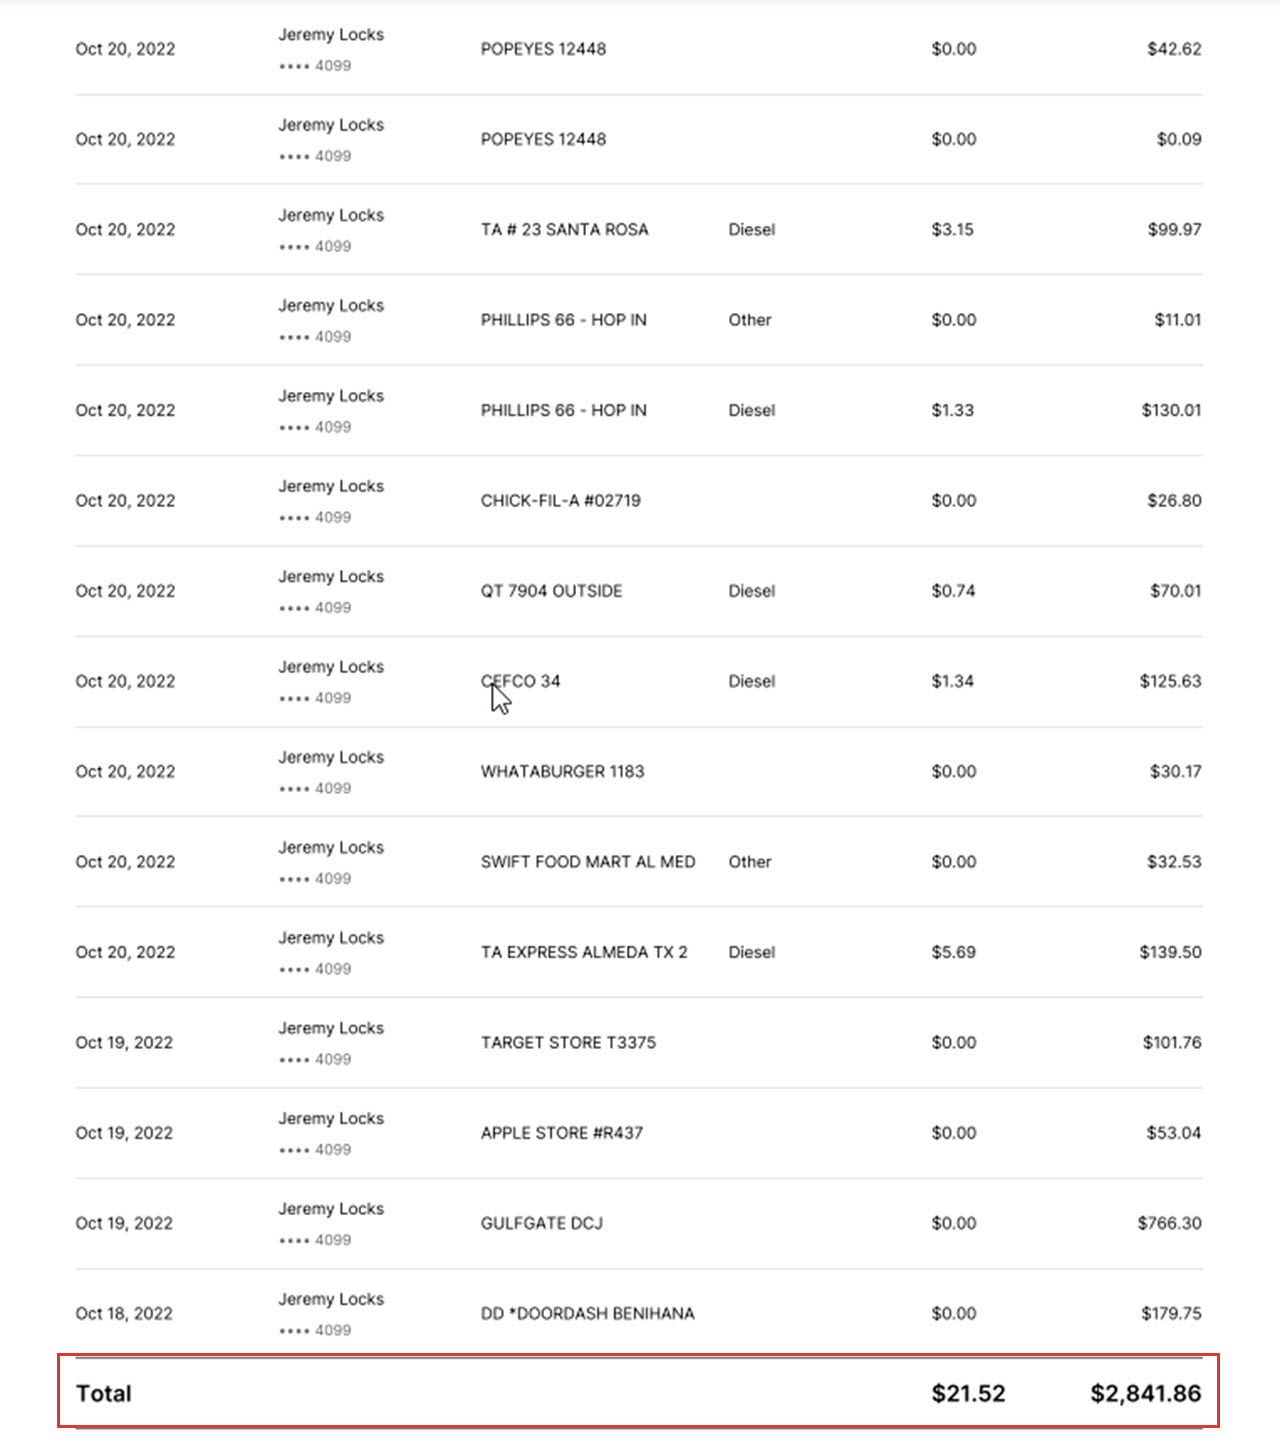
Task: Click the $21.52 total discount value
Action: pos(968,1393)
